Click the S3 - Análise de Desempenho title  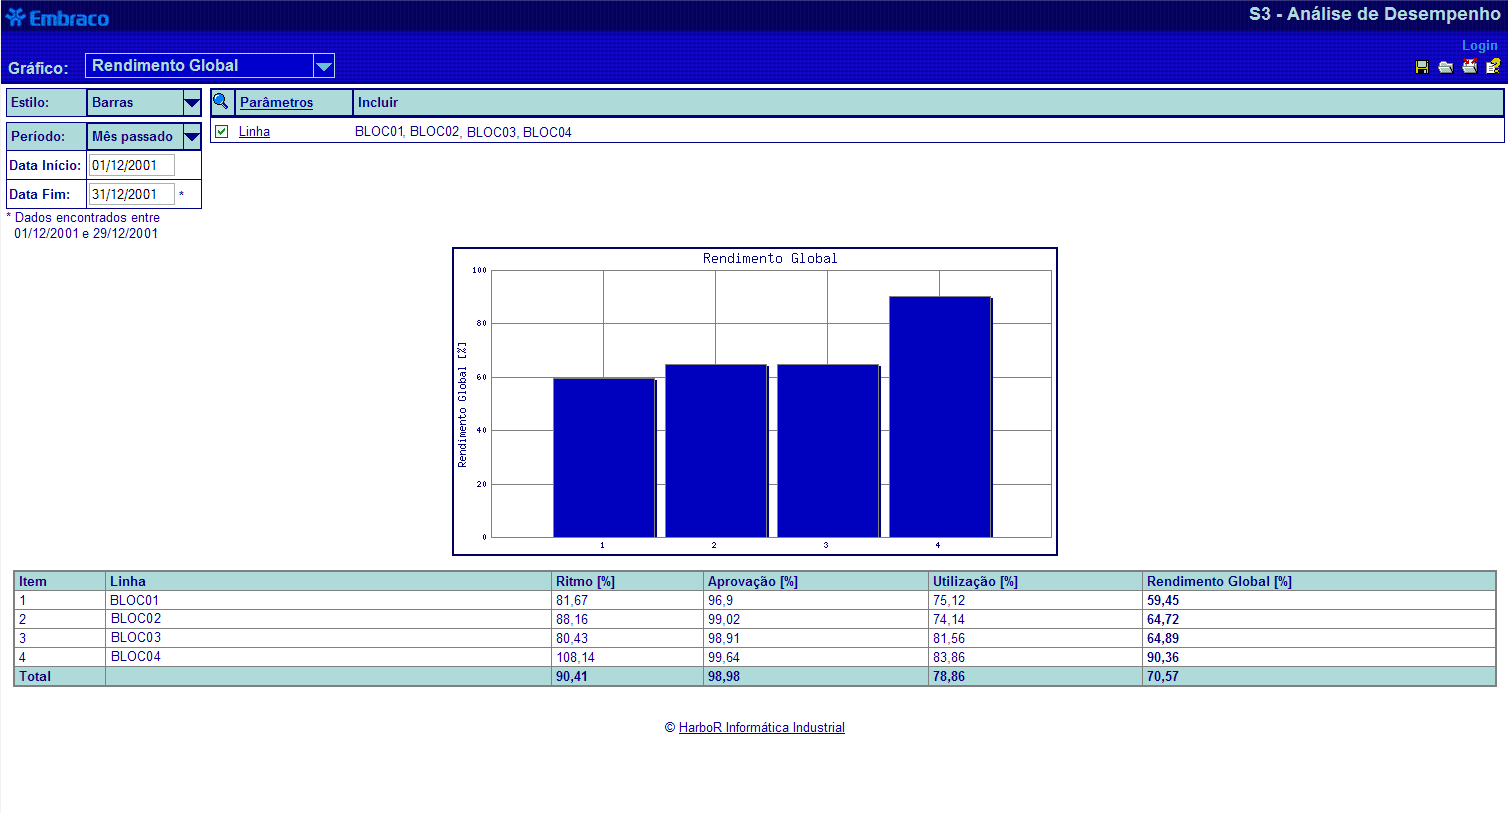point(1374,14)
